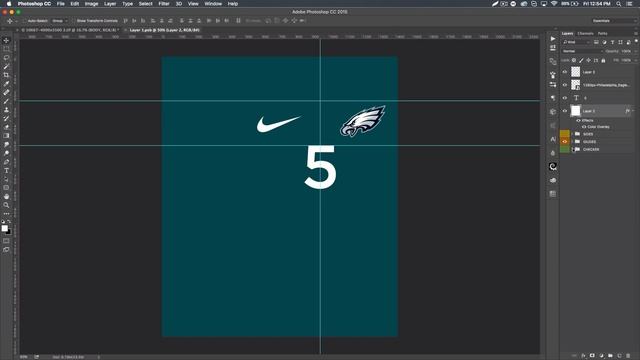Open the Image menu
The width and height of the screenshot is (640, 360).
(91, 4)
